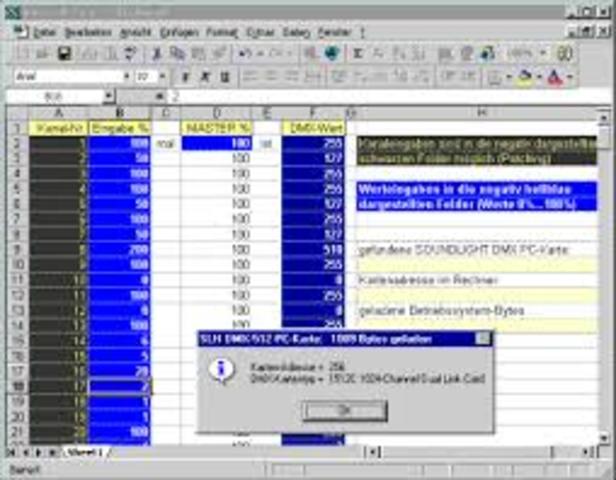Apply Currency style from formatting toolbar

[x=339, y=77]
